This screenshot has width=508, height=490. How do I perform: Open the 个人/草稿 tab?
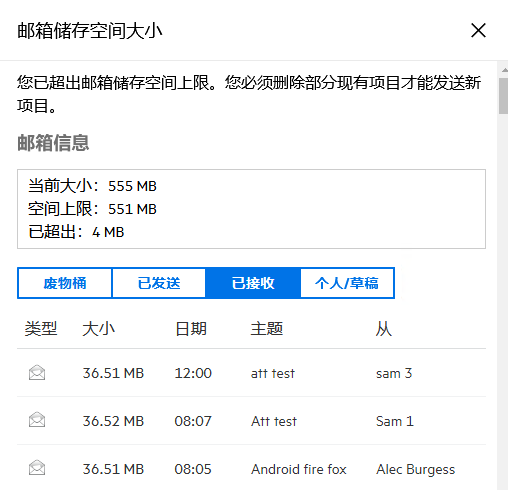pyautogui.click(x=347, y=283)
